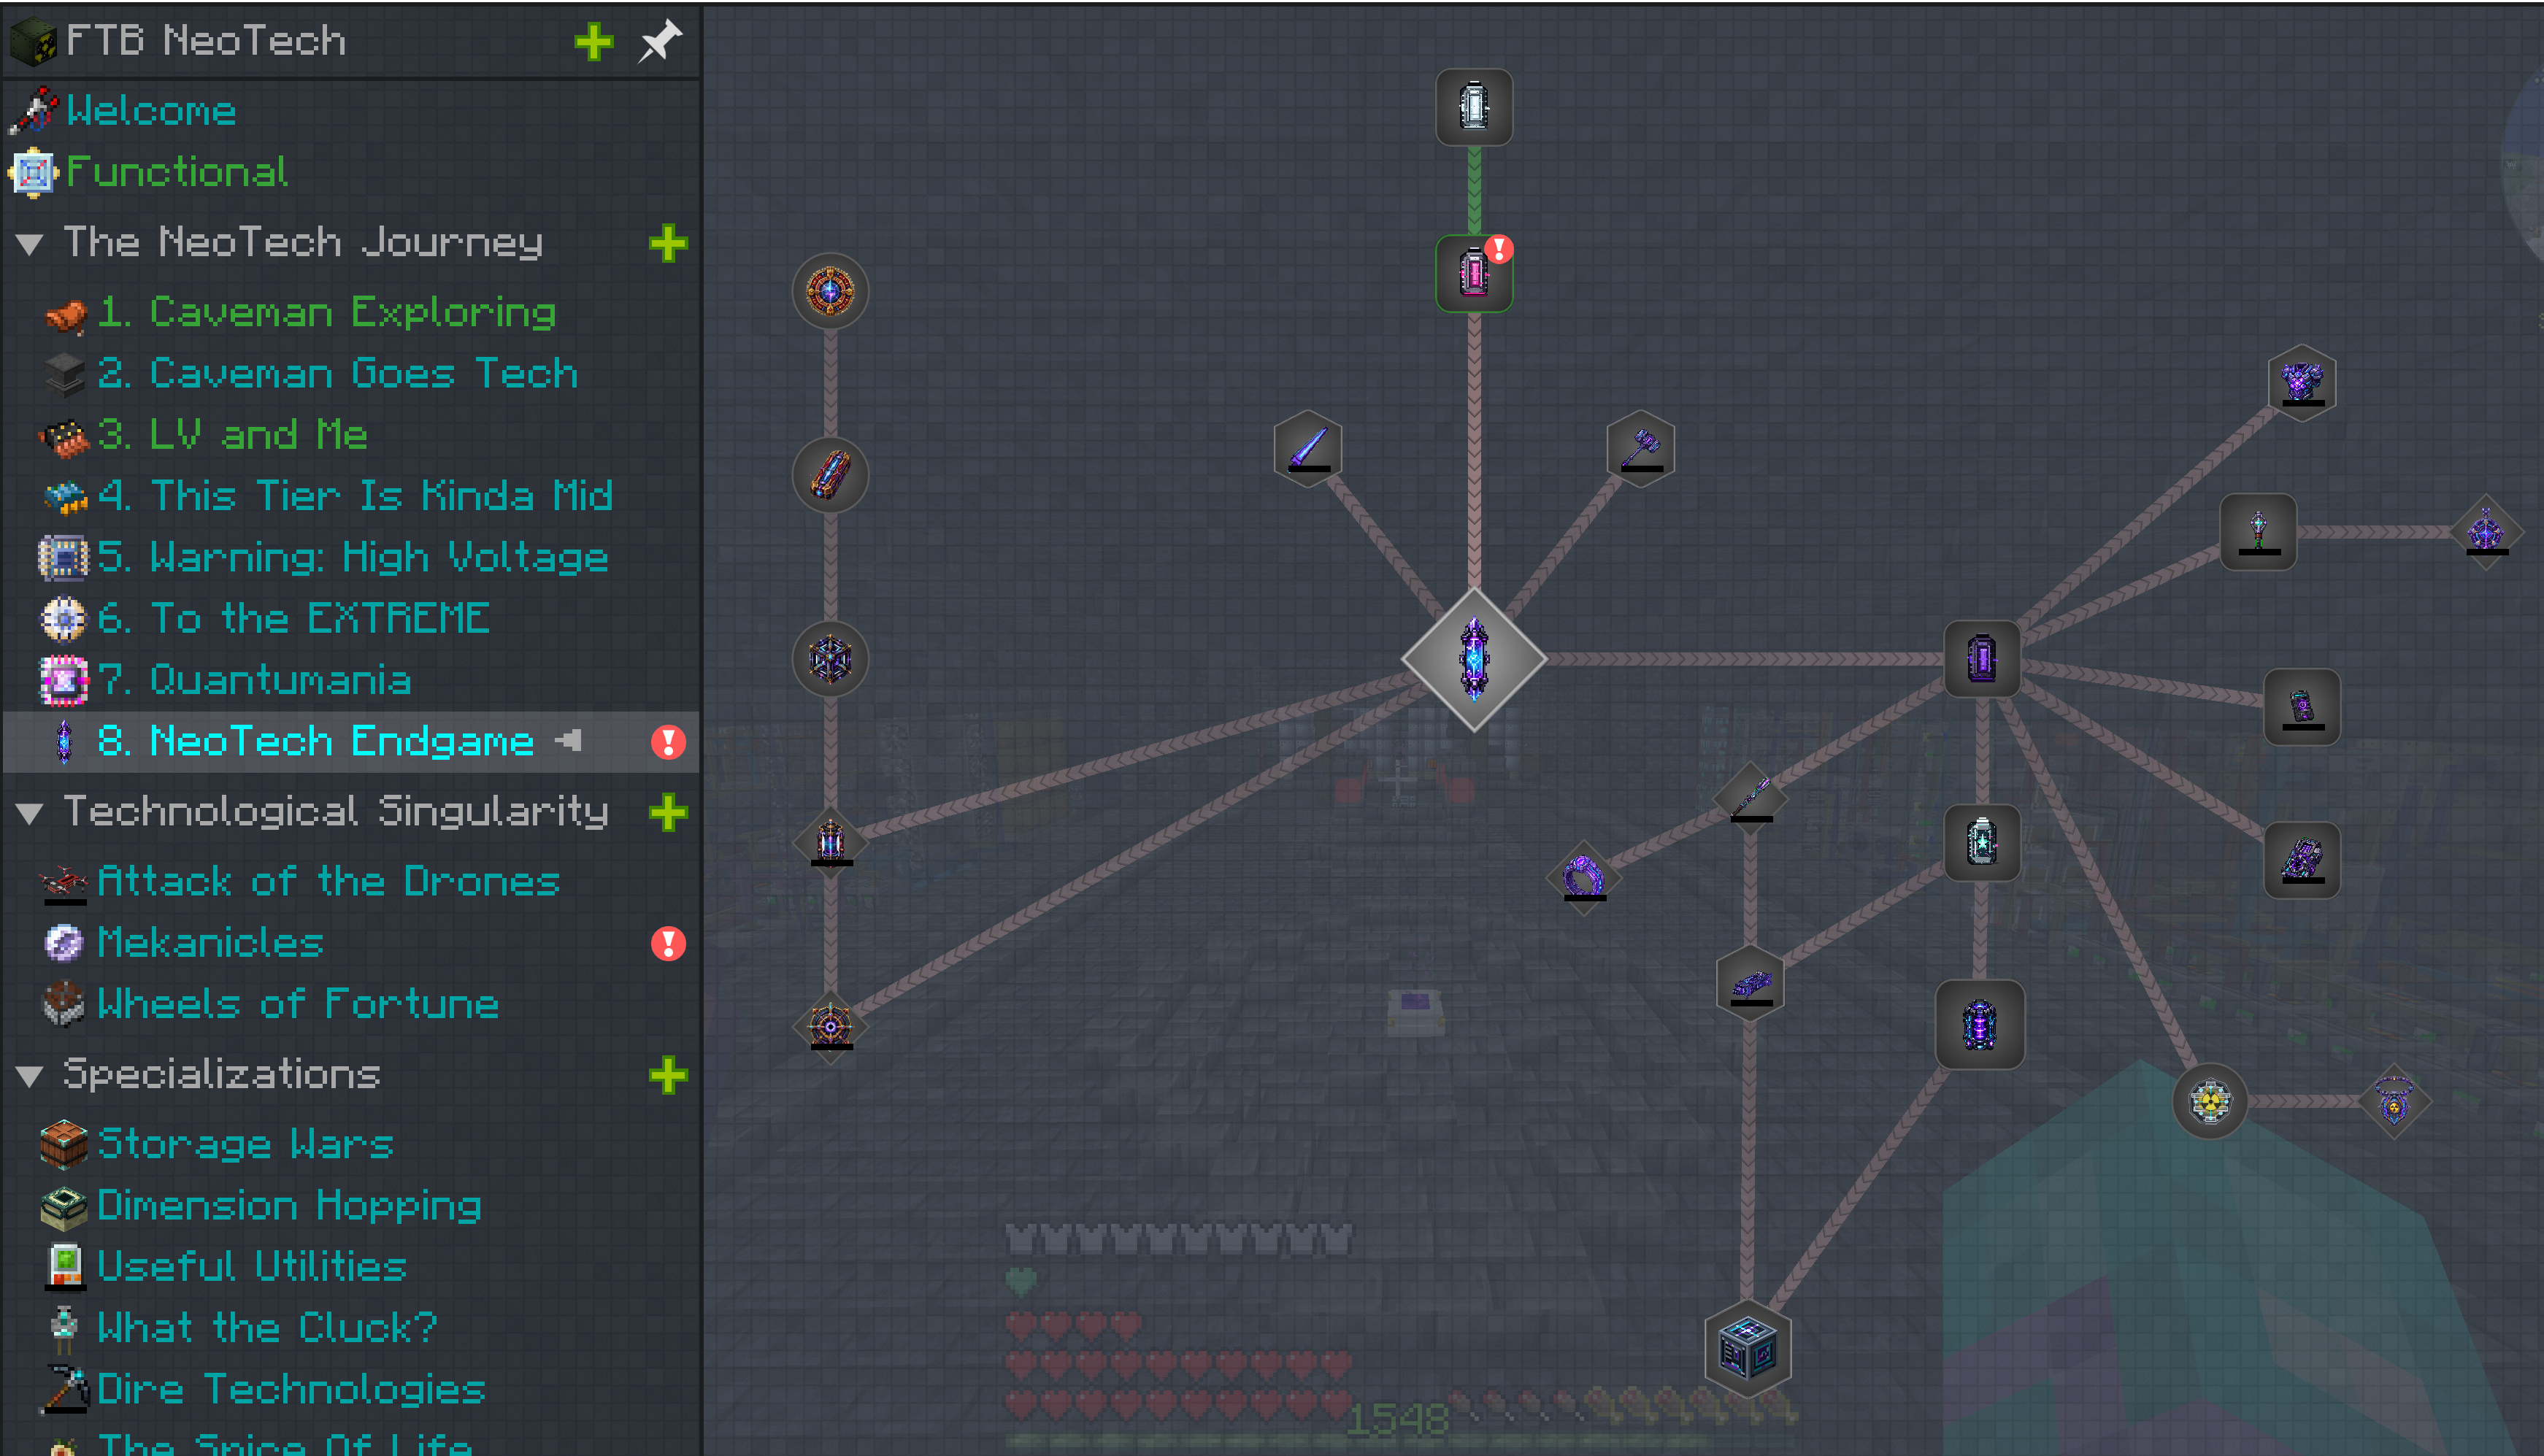2544x1456 pixels.
Task: Open the purple chestplate hexagon quest
Action: (2302, 383)
